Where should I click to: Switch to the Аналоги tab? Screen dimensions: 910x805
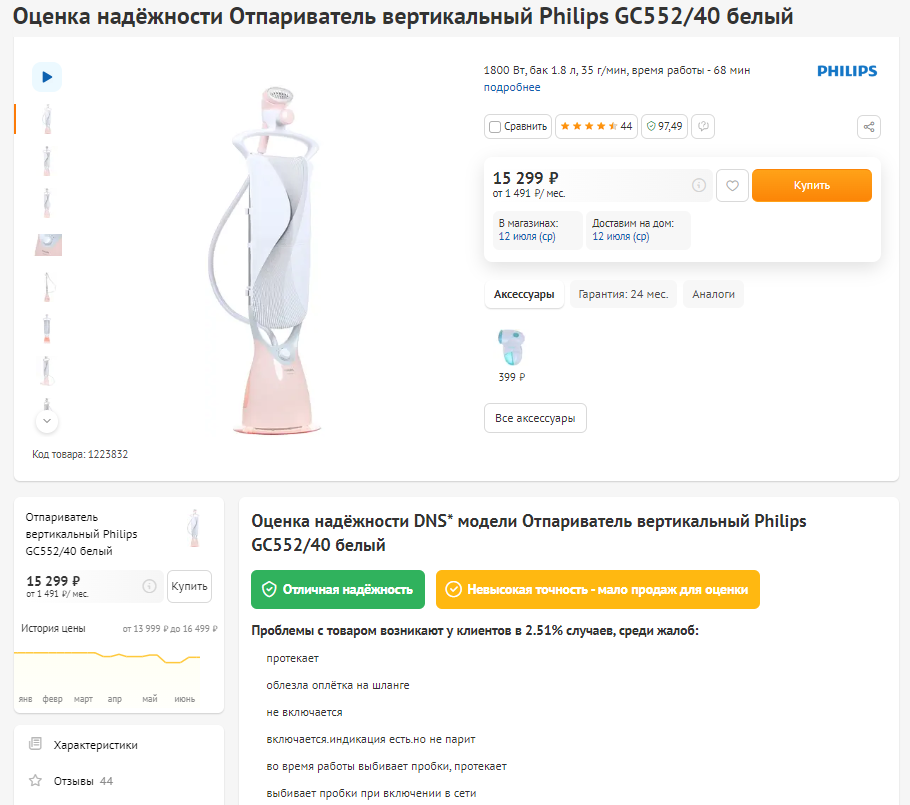pyautogui.click(x=713, y=294)
